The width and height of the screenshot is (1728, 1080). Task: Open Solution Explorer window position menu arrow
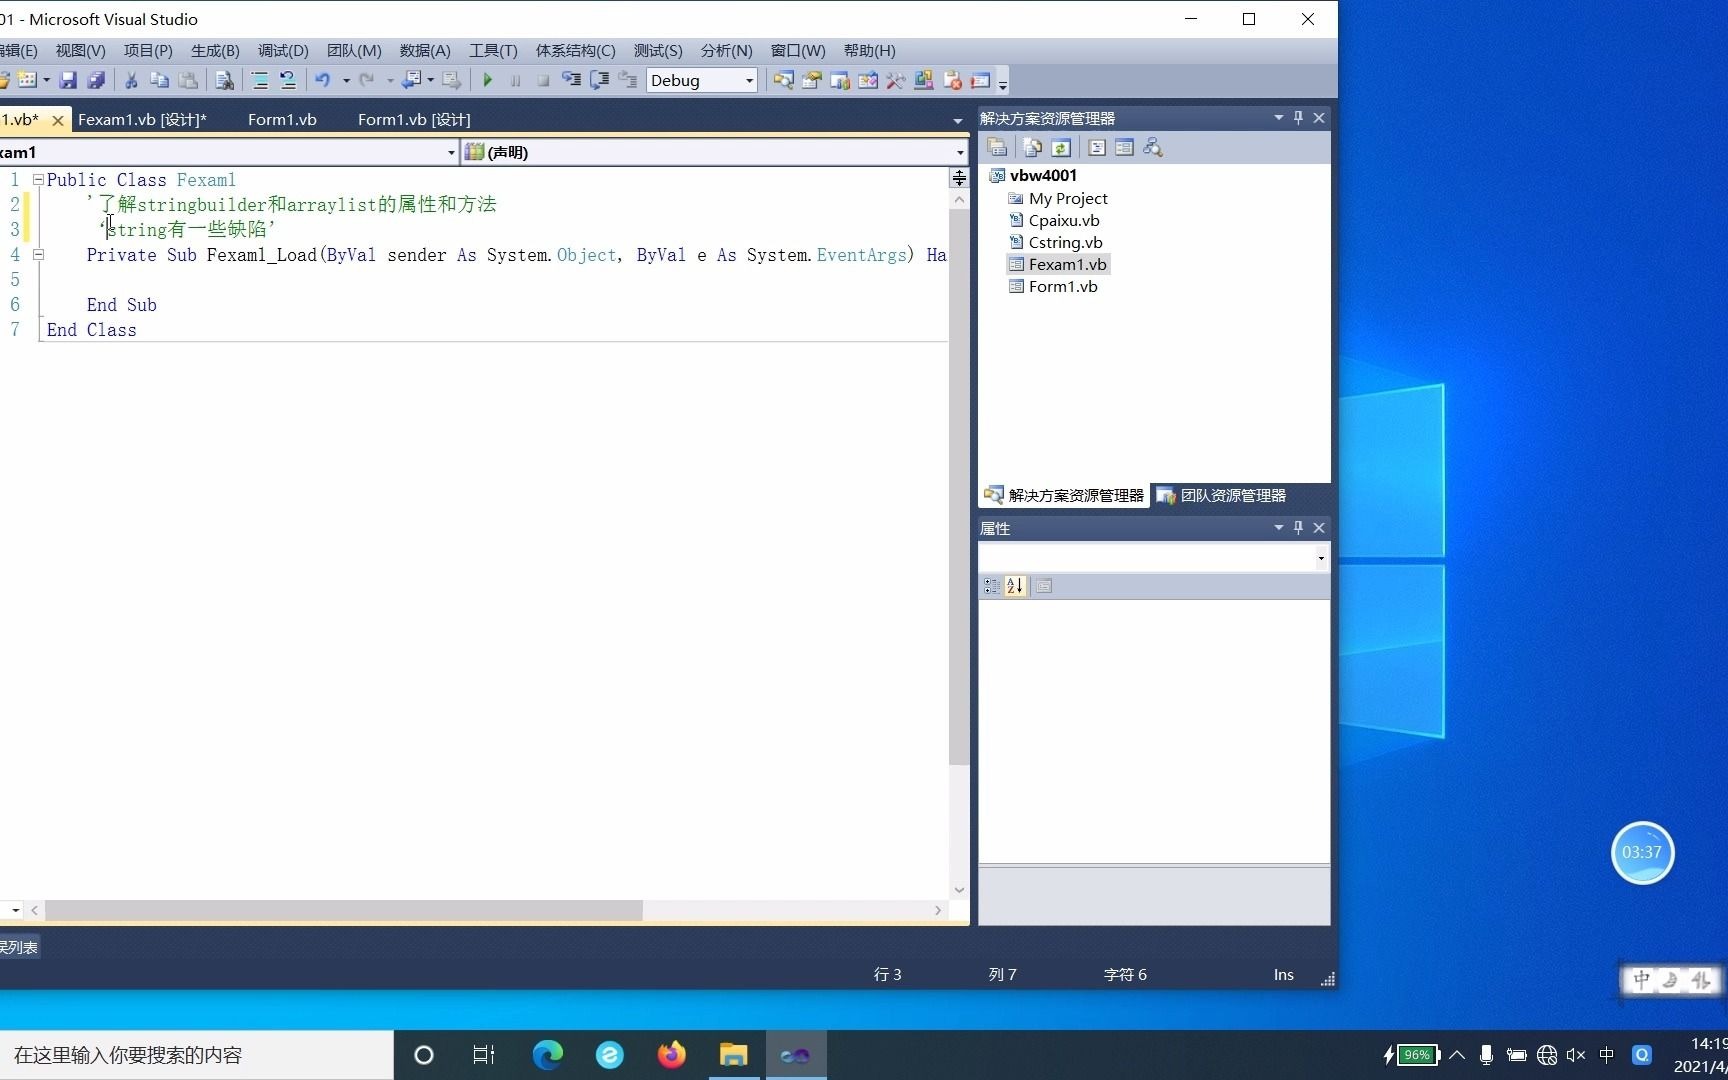1278,118
